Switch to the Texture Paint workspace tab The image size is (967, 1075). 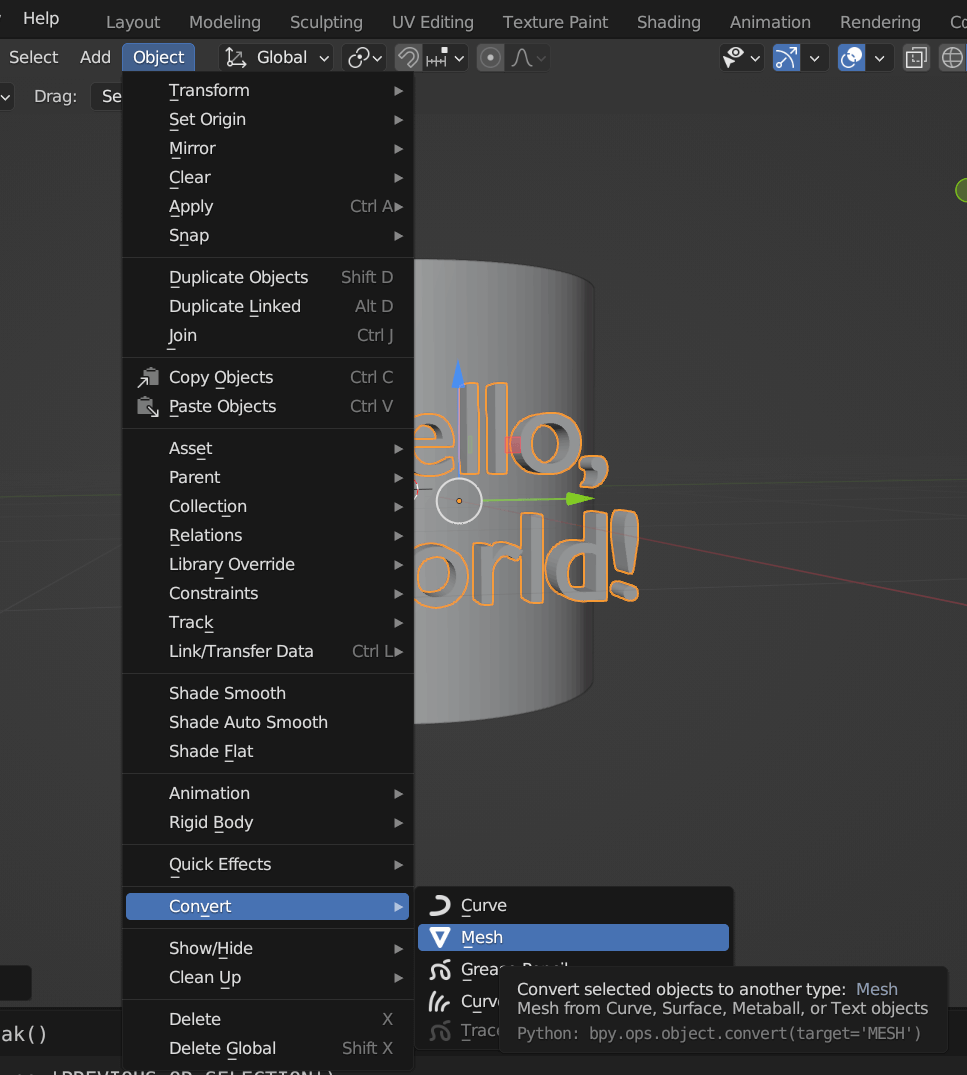click(x=556, y=23)
